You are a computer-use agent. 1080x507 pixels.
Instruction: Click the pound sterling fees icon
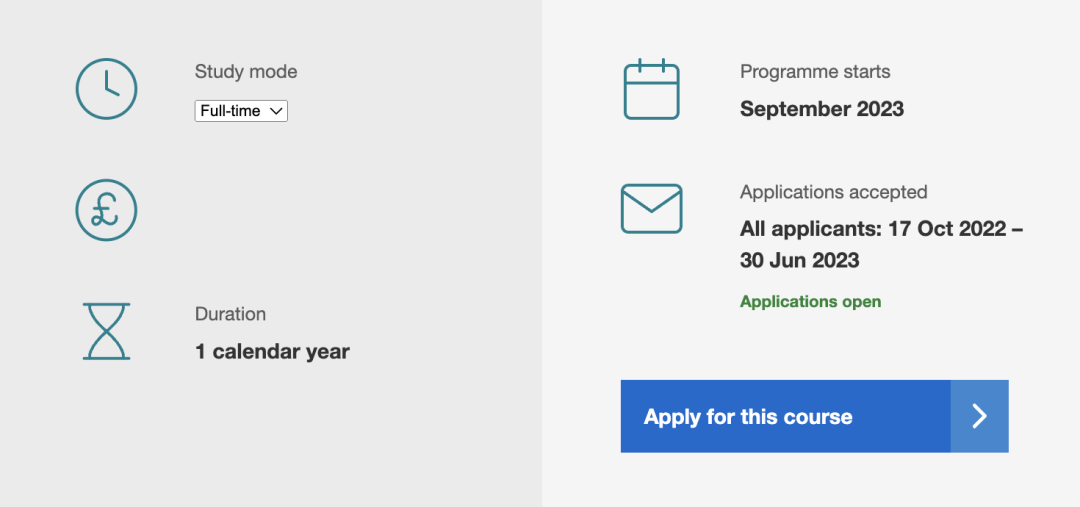106,210
